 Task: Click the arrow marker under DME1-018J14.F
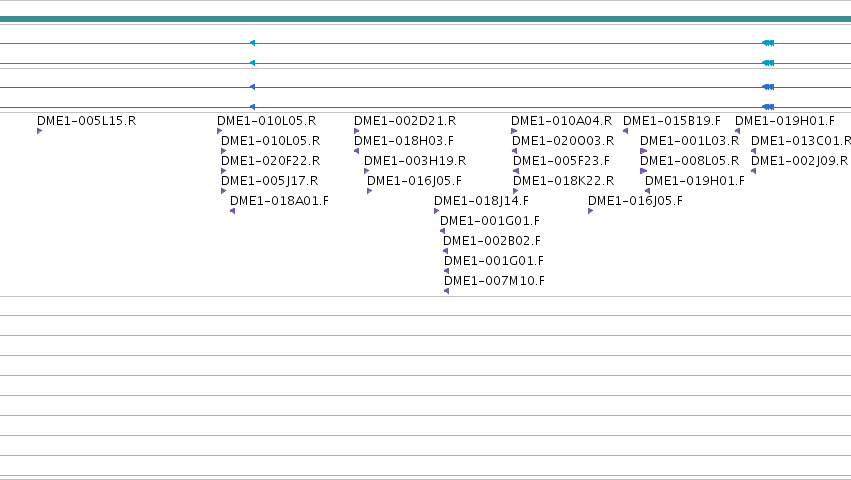point(436,211)
